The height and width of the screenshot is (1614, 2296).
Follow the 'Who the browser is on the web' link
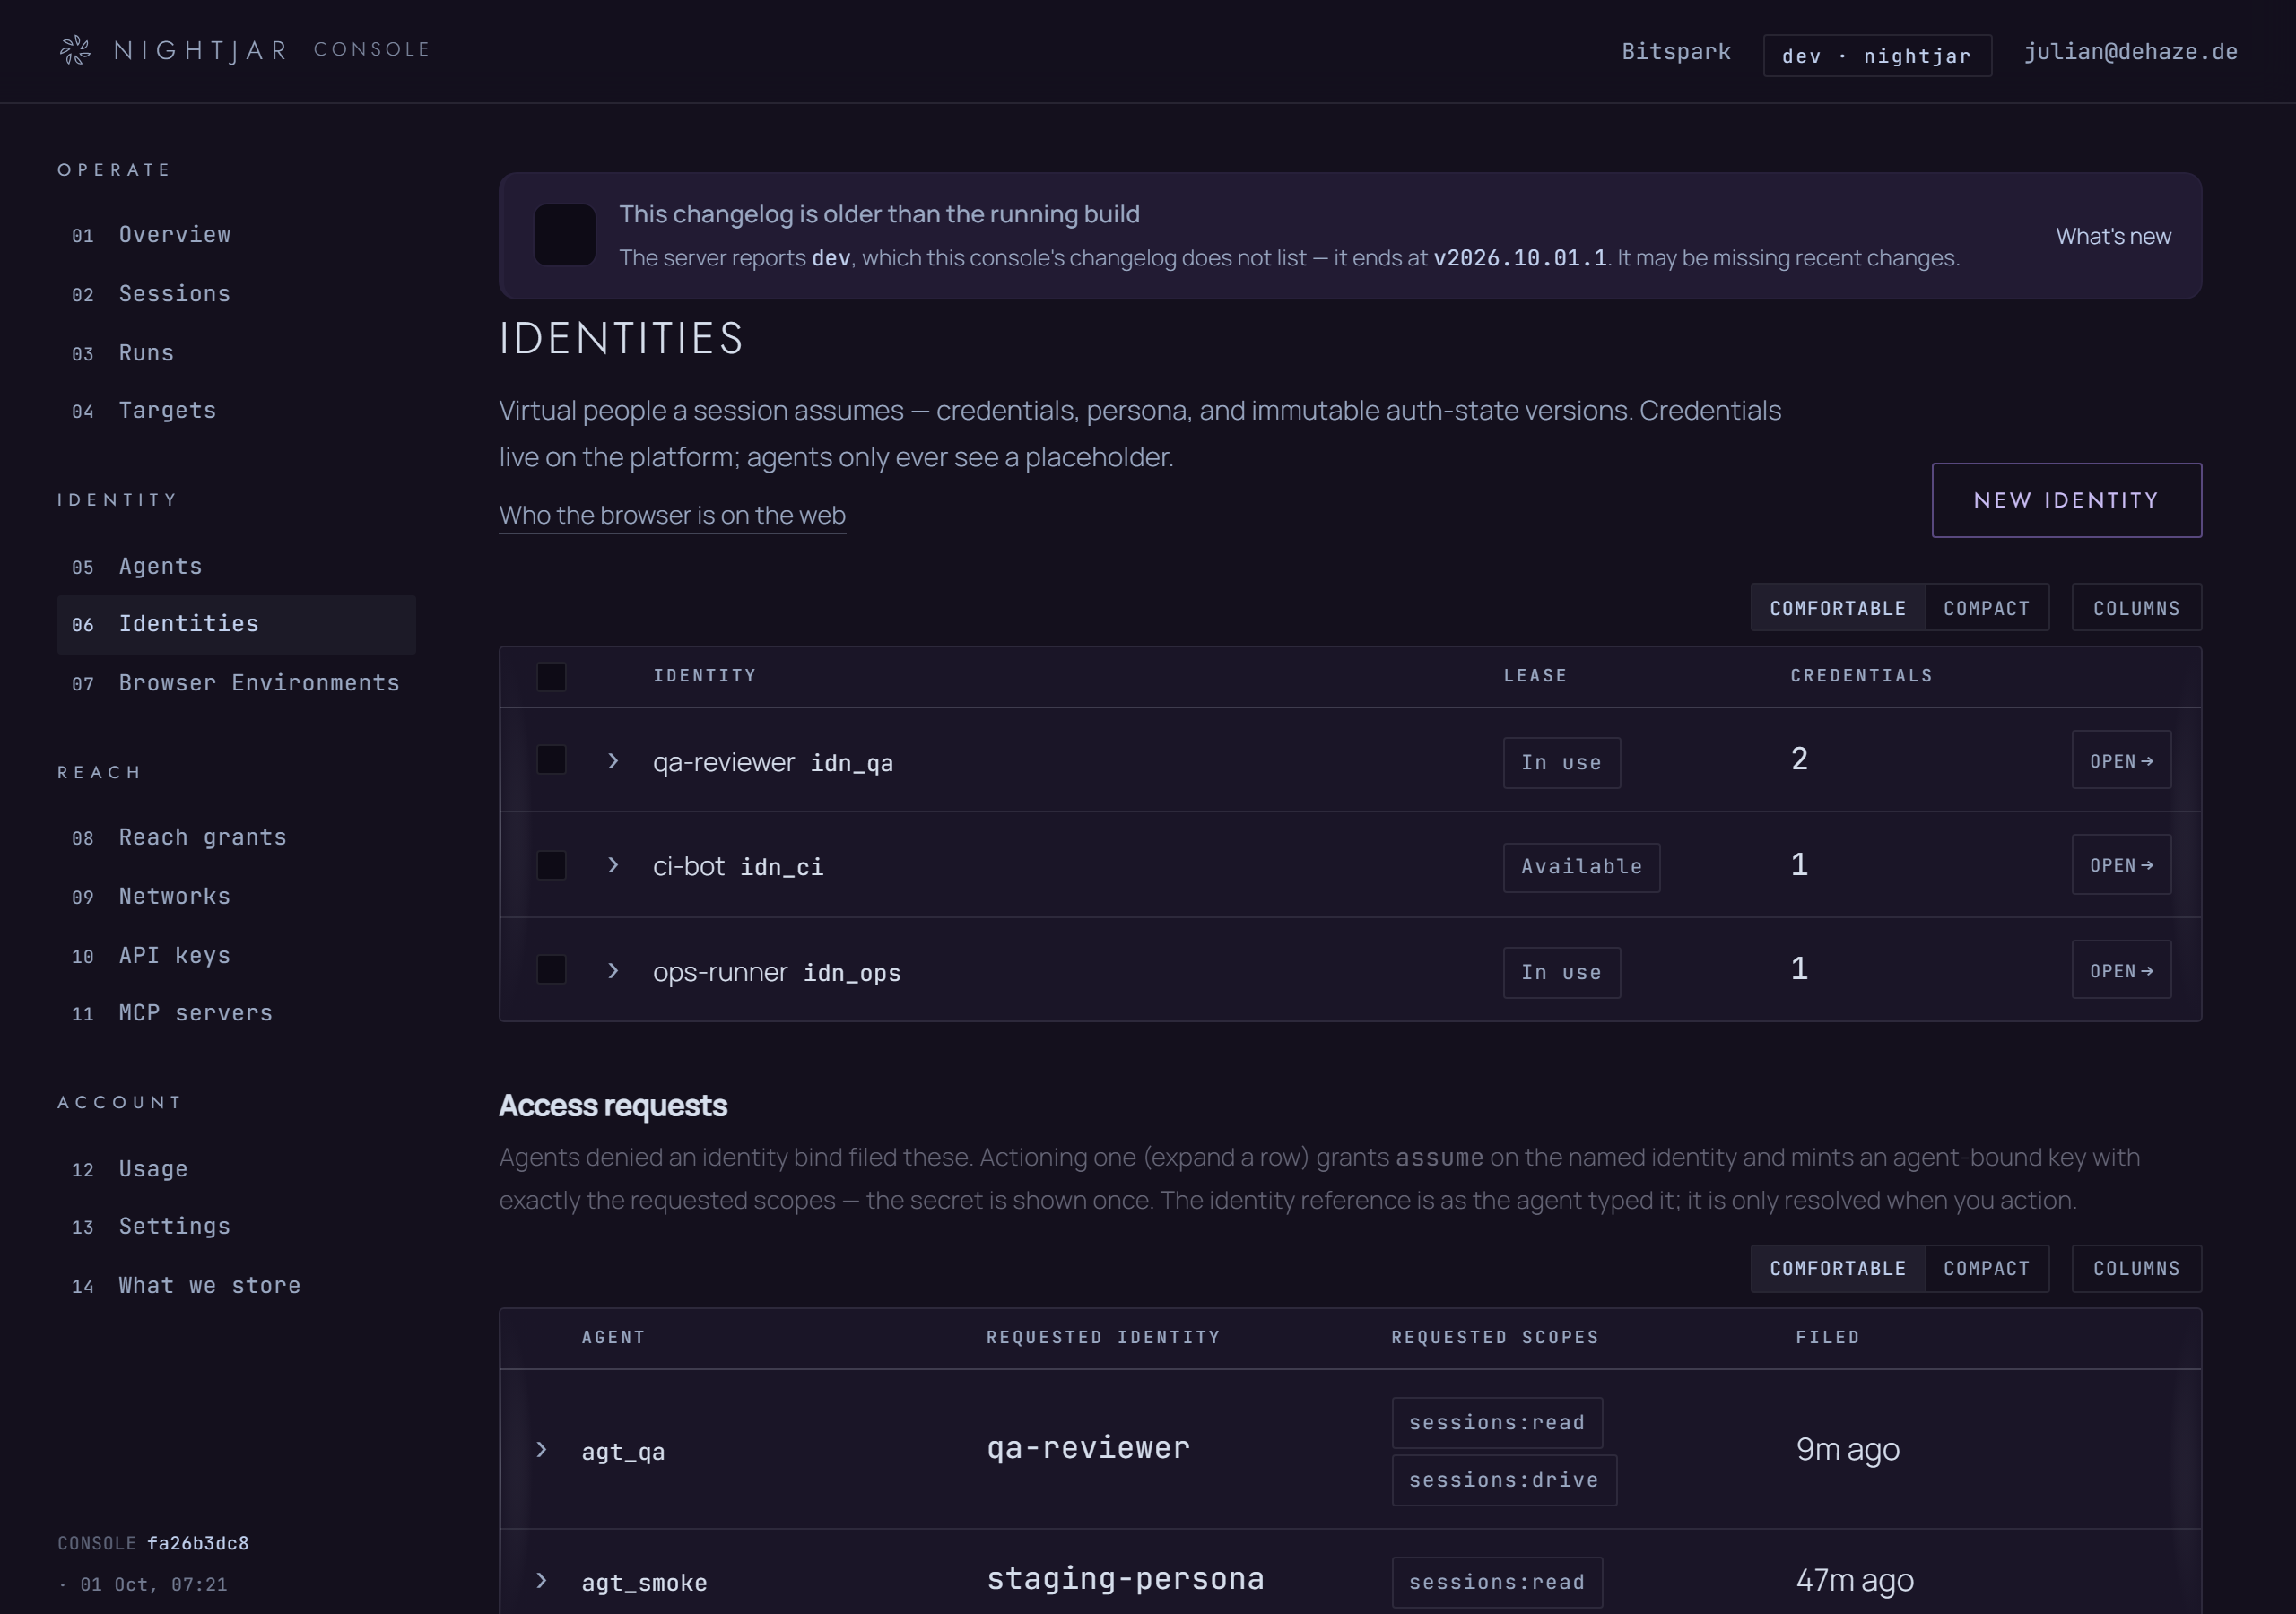point(672,515)
